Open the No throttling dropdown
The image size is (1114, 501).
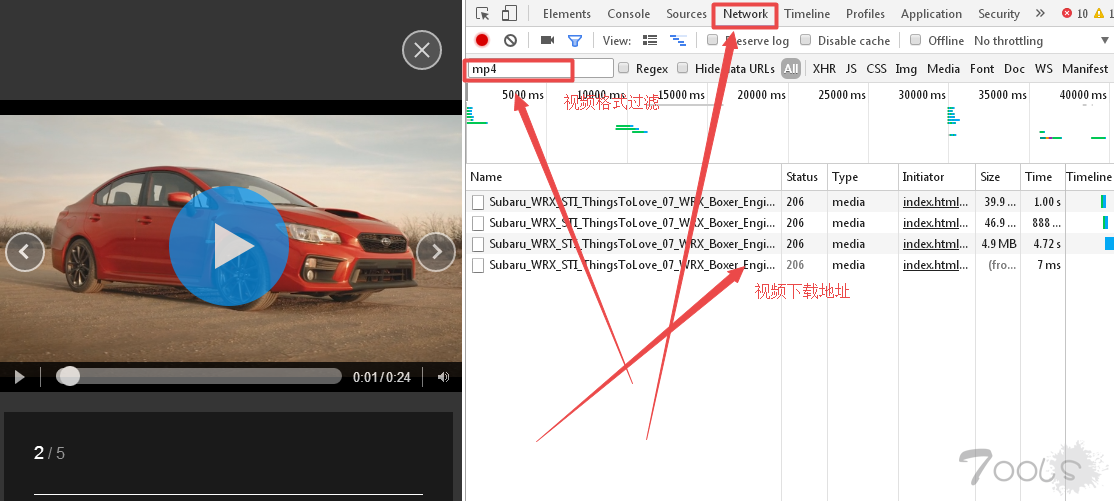tap(1042, 41)
